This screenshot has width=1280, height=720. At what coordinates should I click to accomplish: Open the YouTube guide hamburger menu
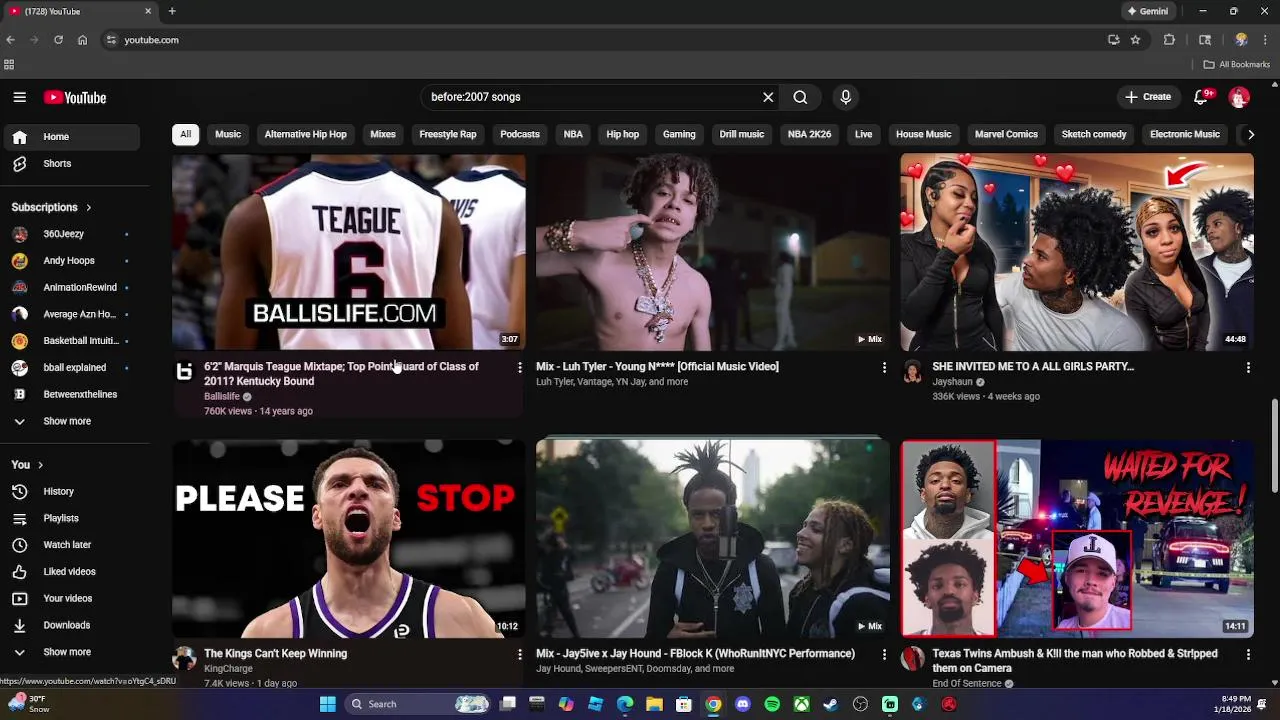click(x=19, y=97)
